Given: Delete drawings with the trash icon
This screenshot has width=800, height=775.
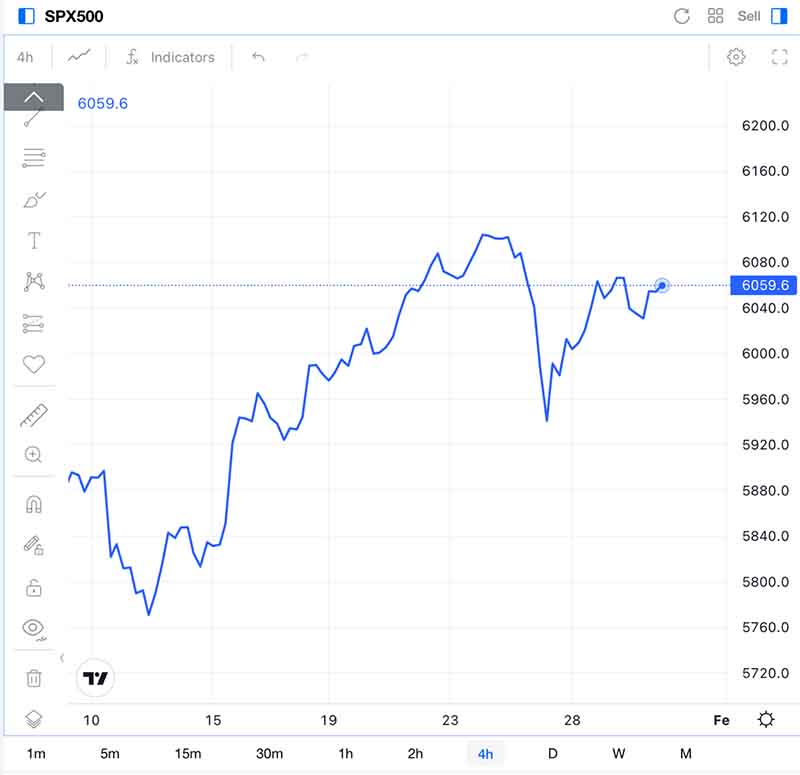Looking at the screenshot, I should pos(33,678).
